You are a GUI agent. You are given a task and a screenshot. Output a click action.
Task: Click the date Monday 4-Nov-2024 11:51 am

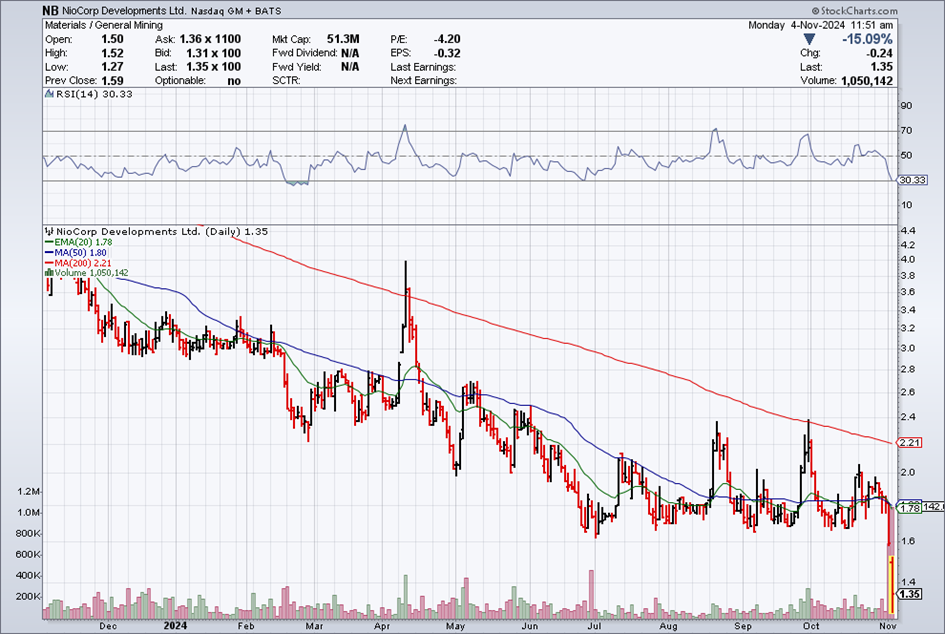820,25
